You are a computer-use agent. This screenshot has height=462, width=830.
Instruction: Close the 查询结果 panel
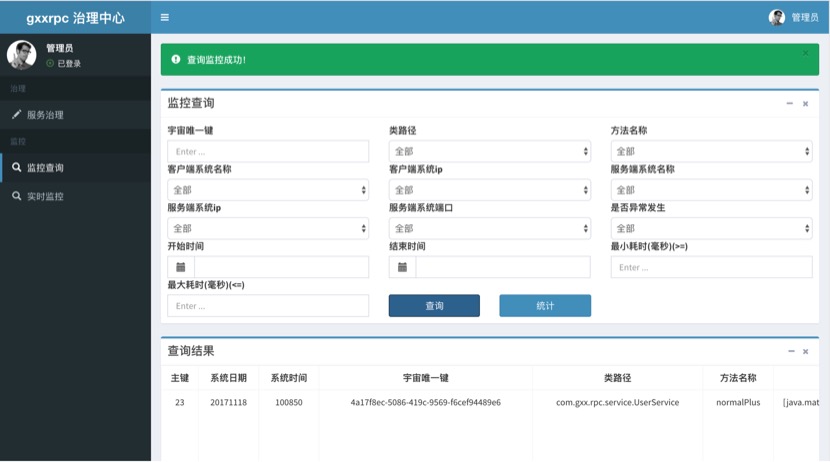[805, 351]
